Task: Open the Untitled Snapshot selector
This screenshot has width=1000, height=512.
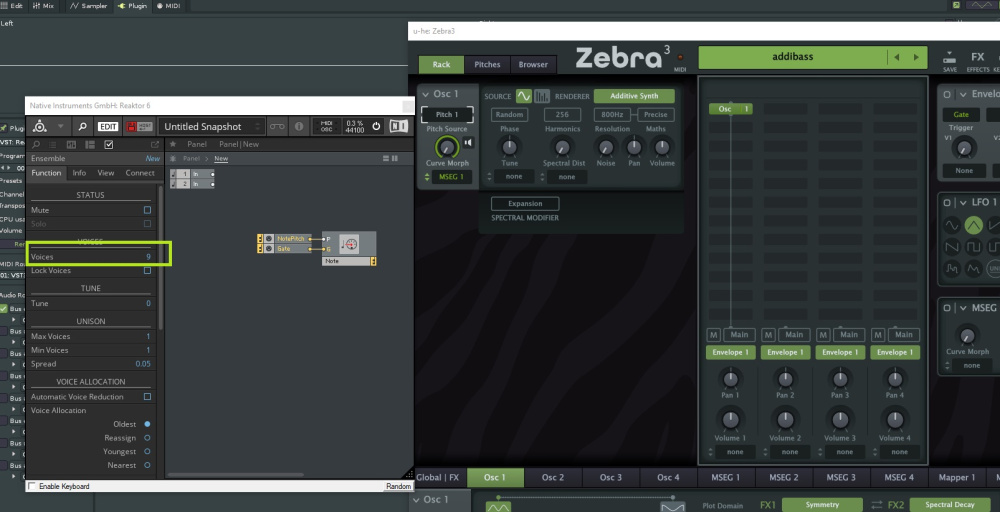Action: pos(211,126)
